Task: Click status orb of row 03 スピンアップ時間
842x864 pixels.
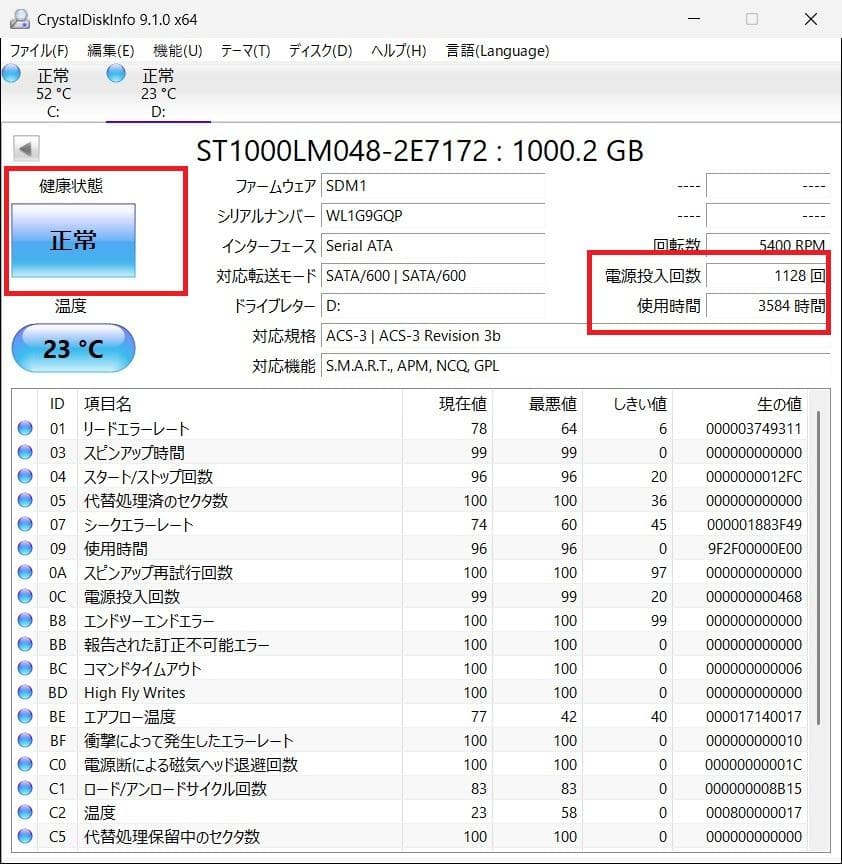Action: pyautogui.click(x=25, y=452)
